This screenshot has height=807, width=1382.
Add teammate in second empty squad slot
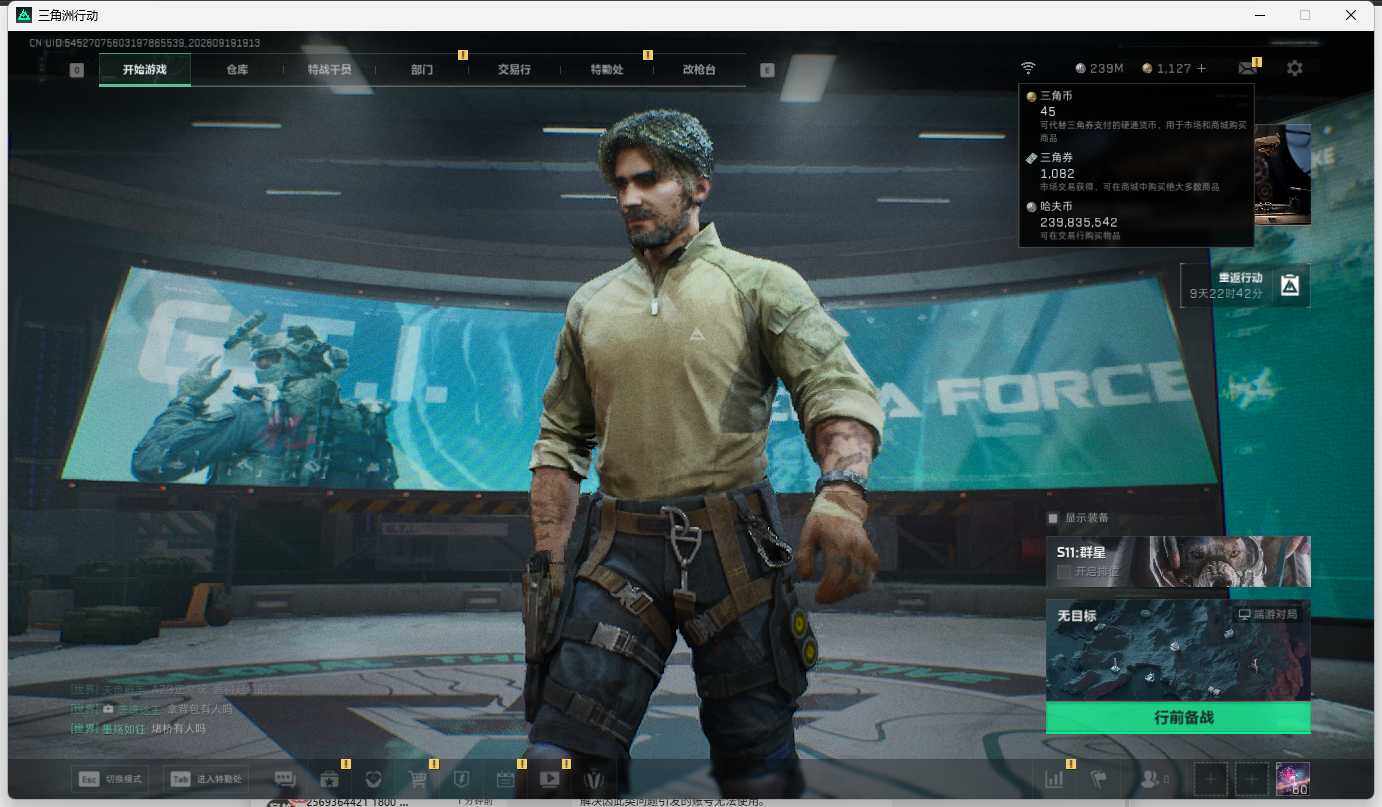[1252, 778]
